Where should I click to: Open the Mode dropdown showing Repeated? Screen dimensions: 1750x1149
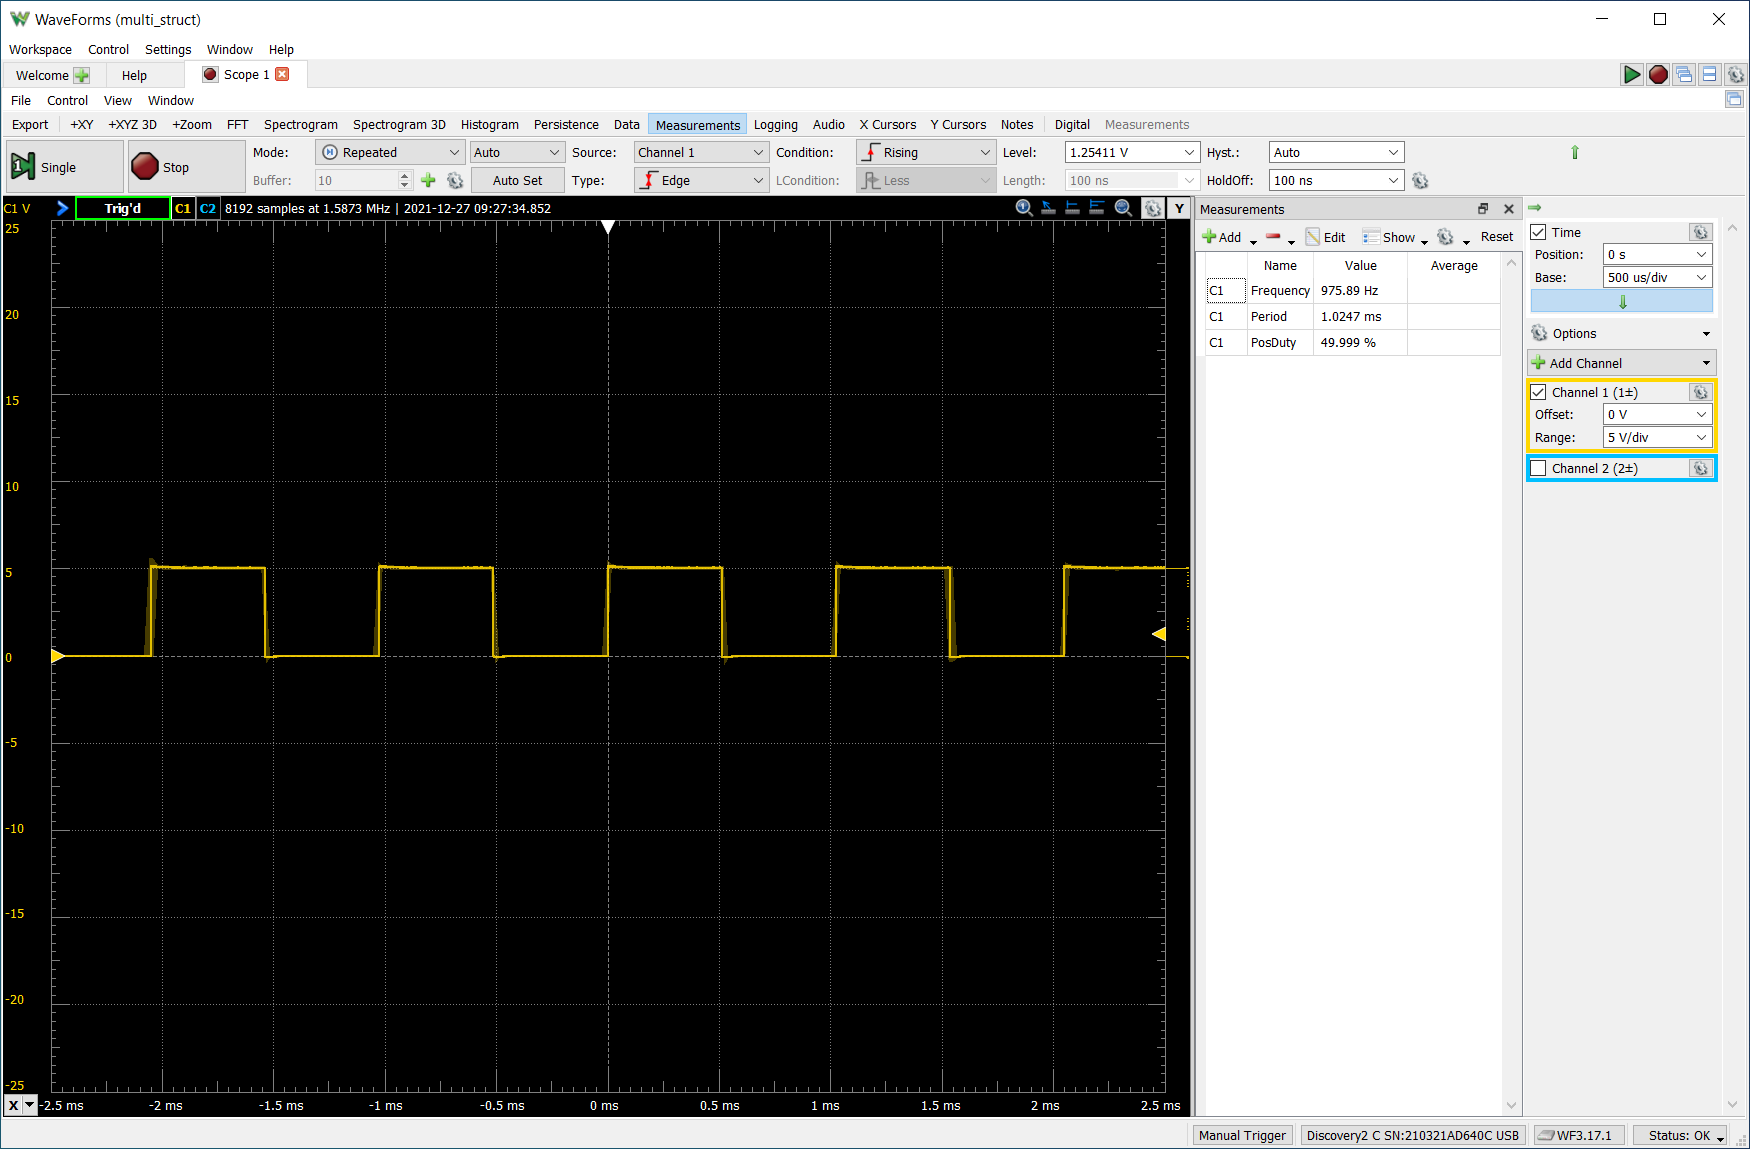(x=390, y=152)
